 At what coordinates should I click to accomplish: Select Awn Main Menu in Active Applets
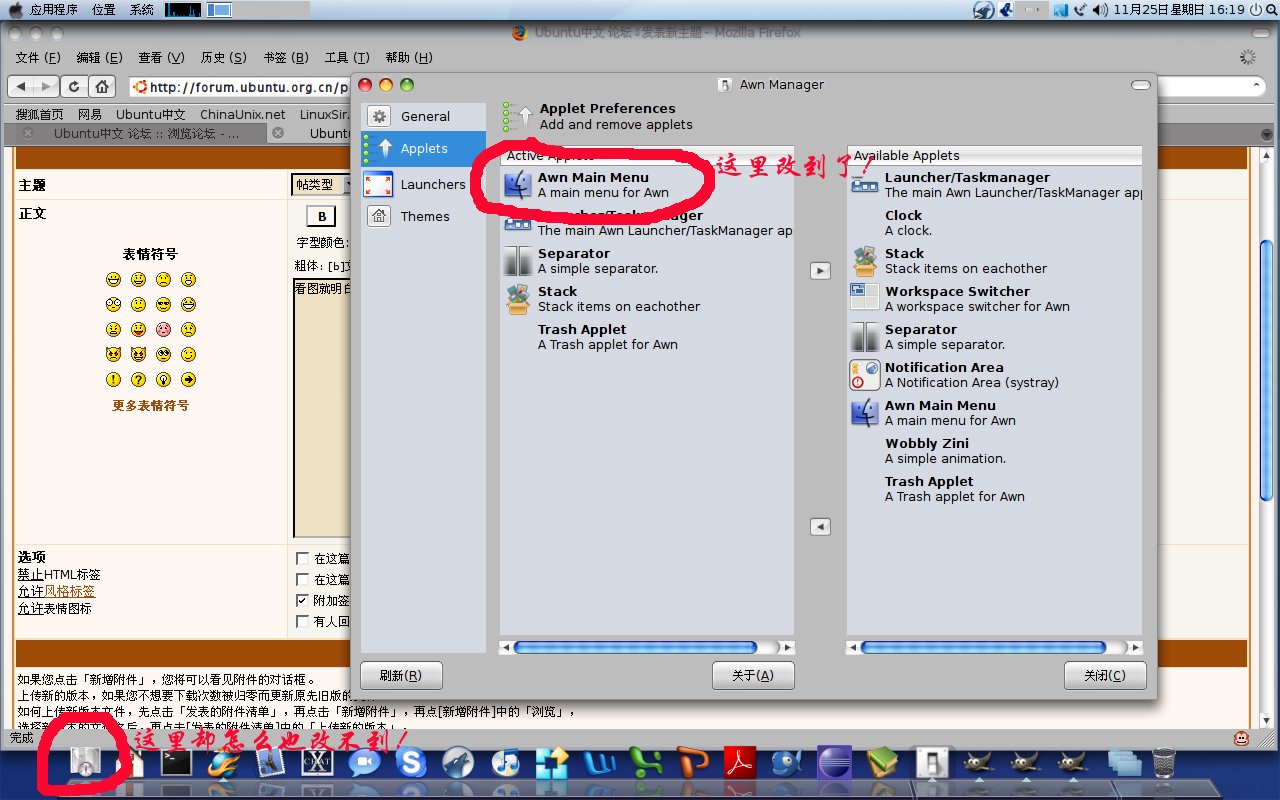point(647,185)
